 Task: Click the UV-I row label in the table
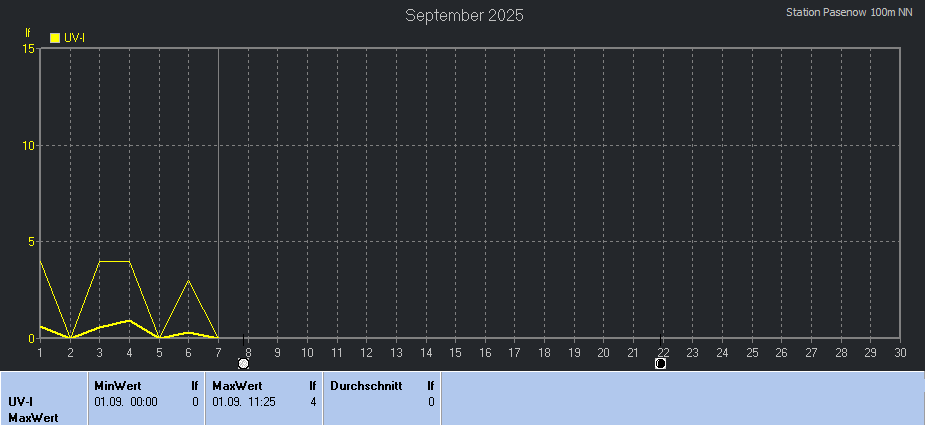21,402
